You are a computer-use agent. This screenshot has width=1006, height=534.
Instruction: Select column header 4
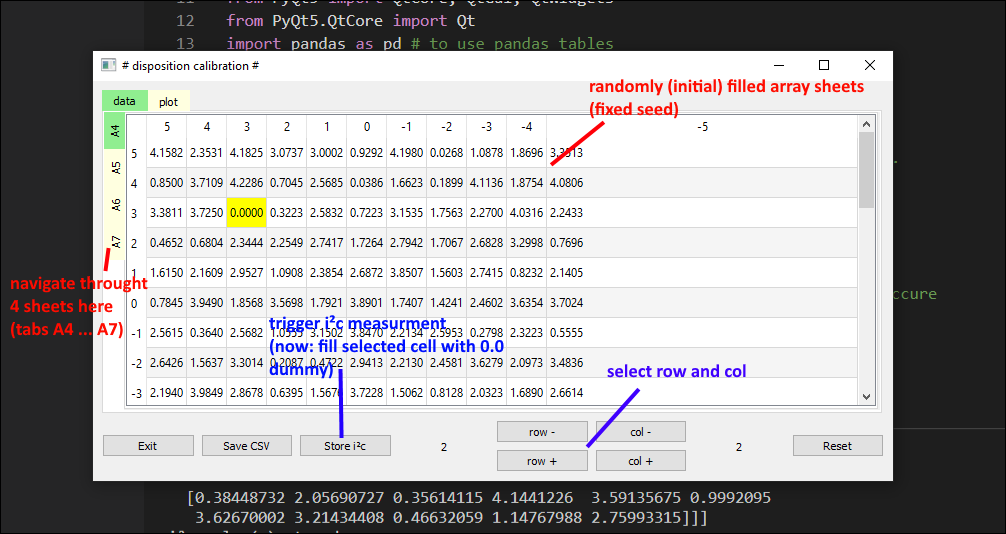(x=207, y=127)
